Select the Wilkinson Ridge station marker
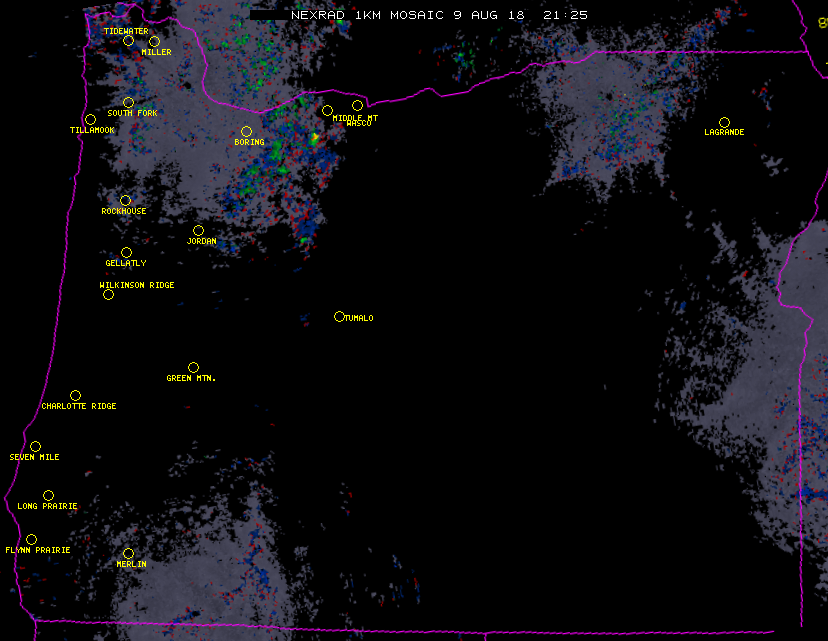The height and width of the screenshot is (641, 828). pos(108,294)
